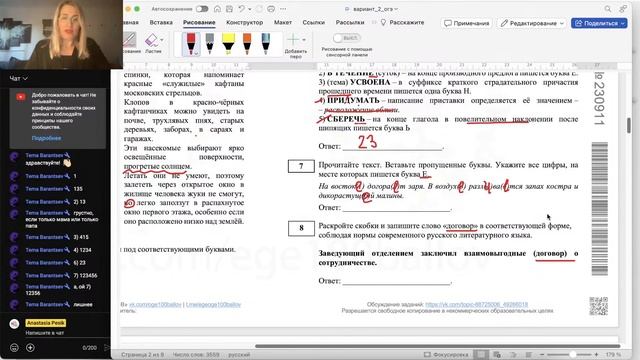Click the Redo icon in title bar
Viewport: 640px width, 360px height.
(x=259, y=9)
